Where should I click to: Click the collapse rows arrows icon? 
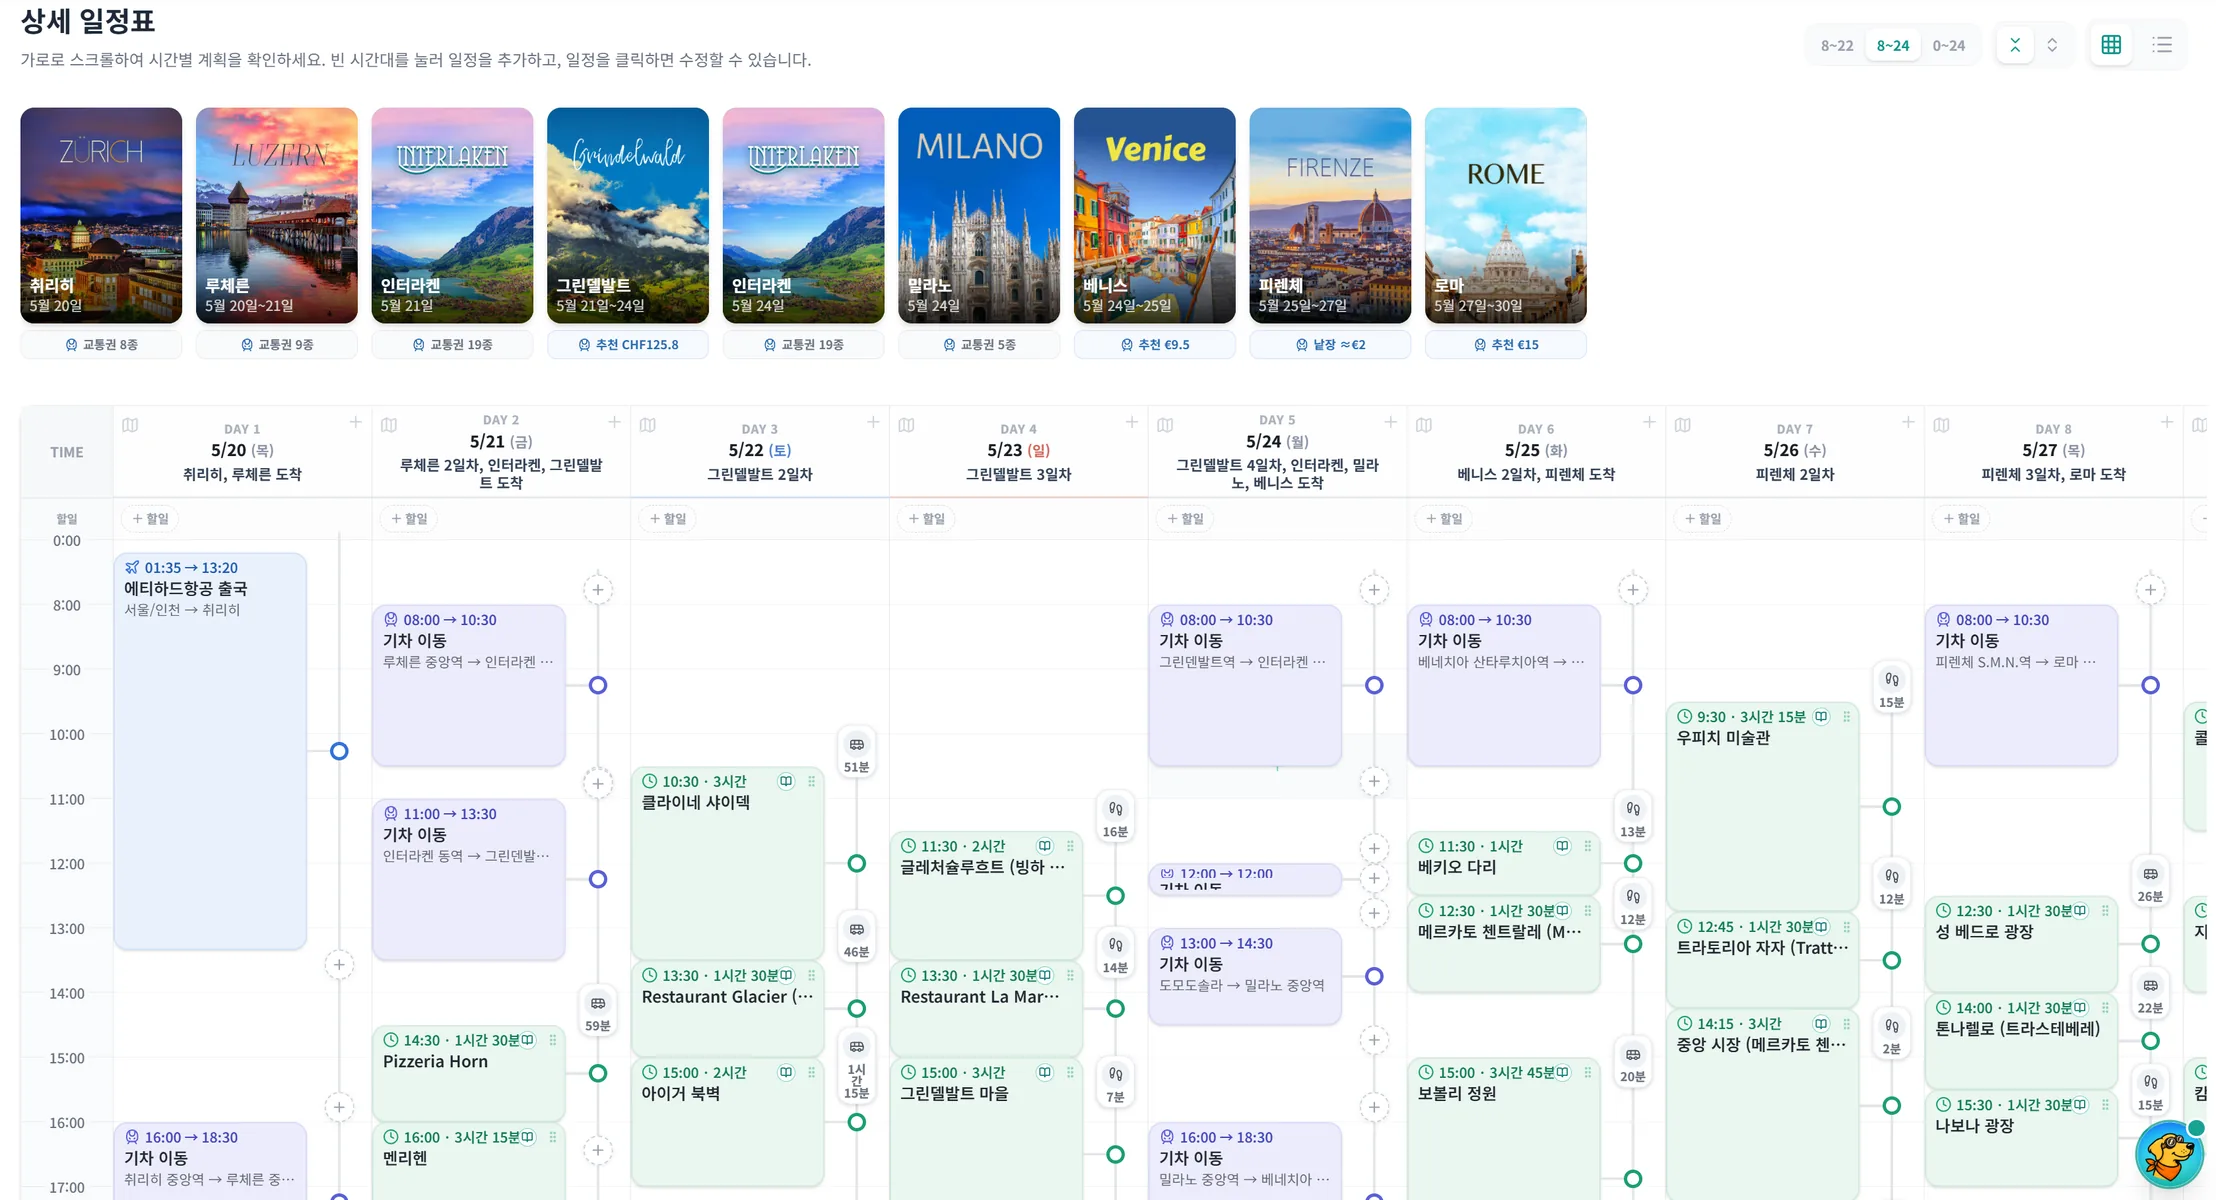pos(2015,45)
